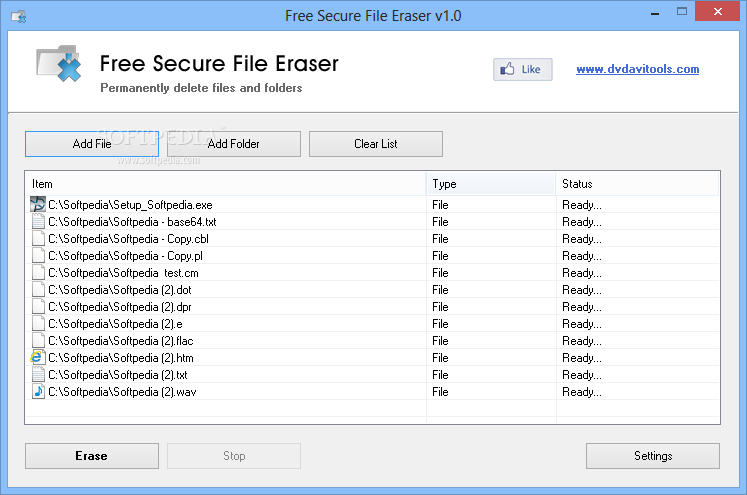This screenshot has width=747, height=495.
Task: Start erasing with the Erase button
Action: [92, 456]
